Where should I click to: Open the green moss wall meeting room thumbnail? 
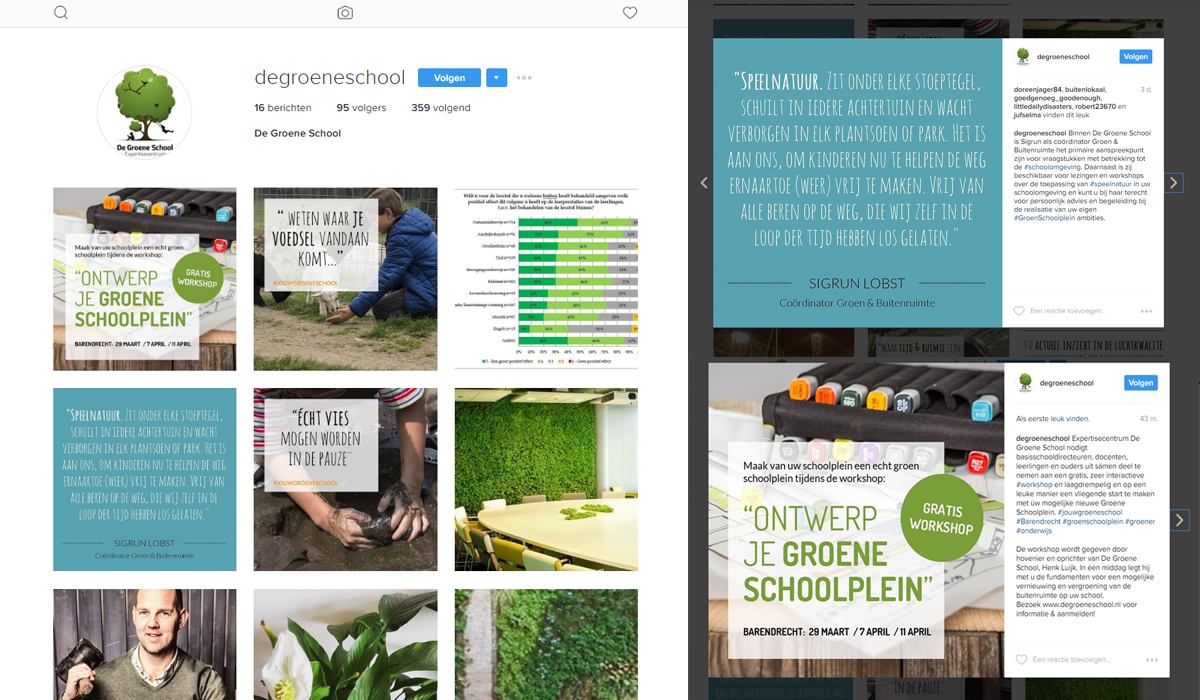tap(546, 480)
